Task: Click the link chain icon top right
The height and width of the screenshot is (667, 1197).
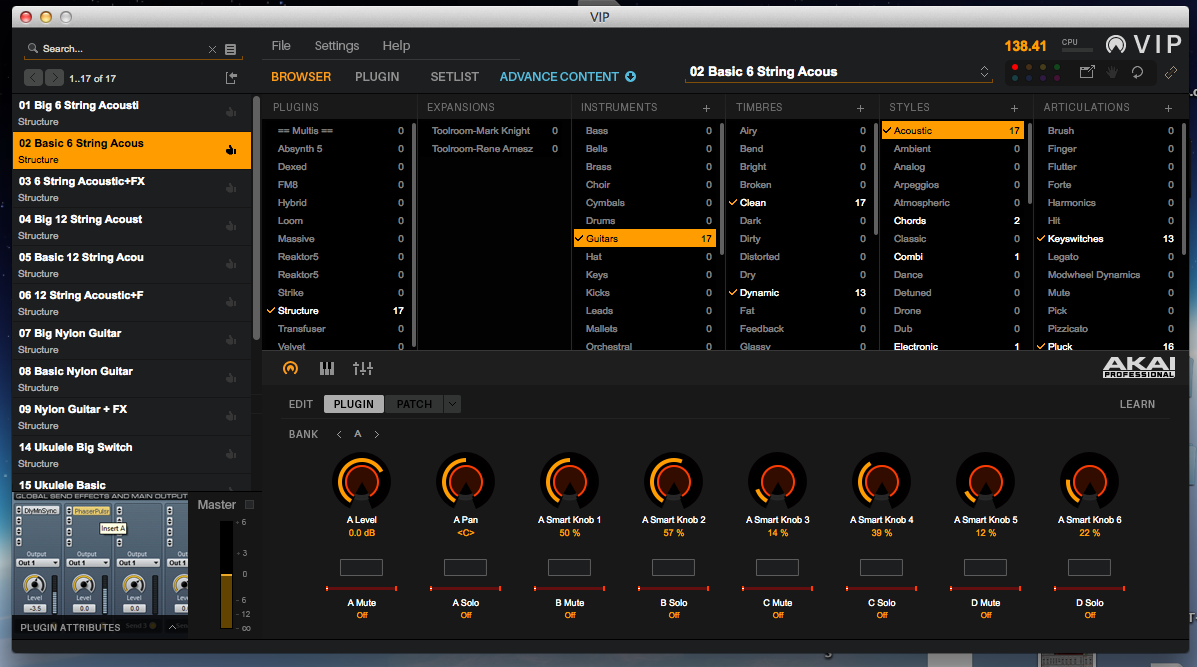Action: [1171, 72]
